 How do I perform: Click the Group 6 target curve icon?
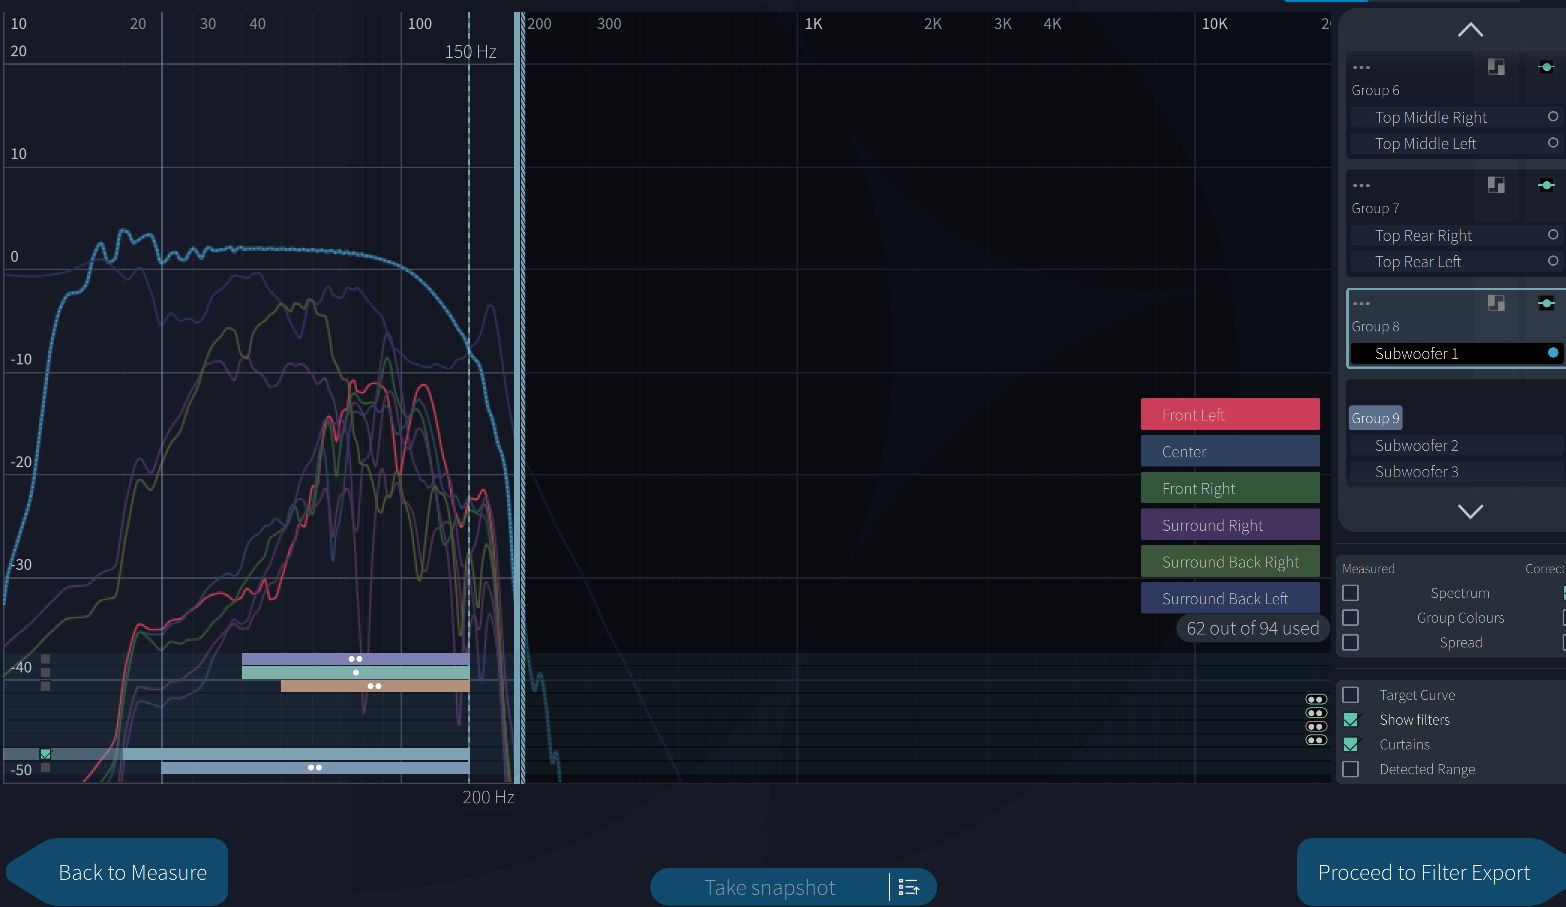[x=1546, y=67]
